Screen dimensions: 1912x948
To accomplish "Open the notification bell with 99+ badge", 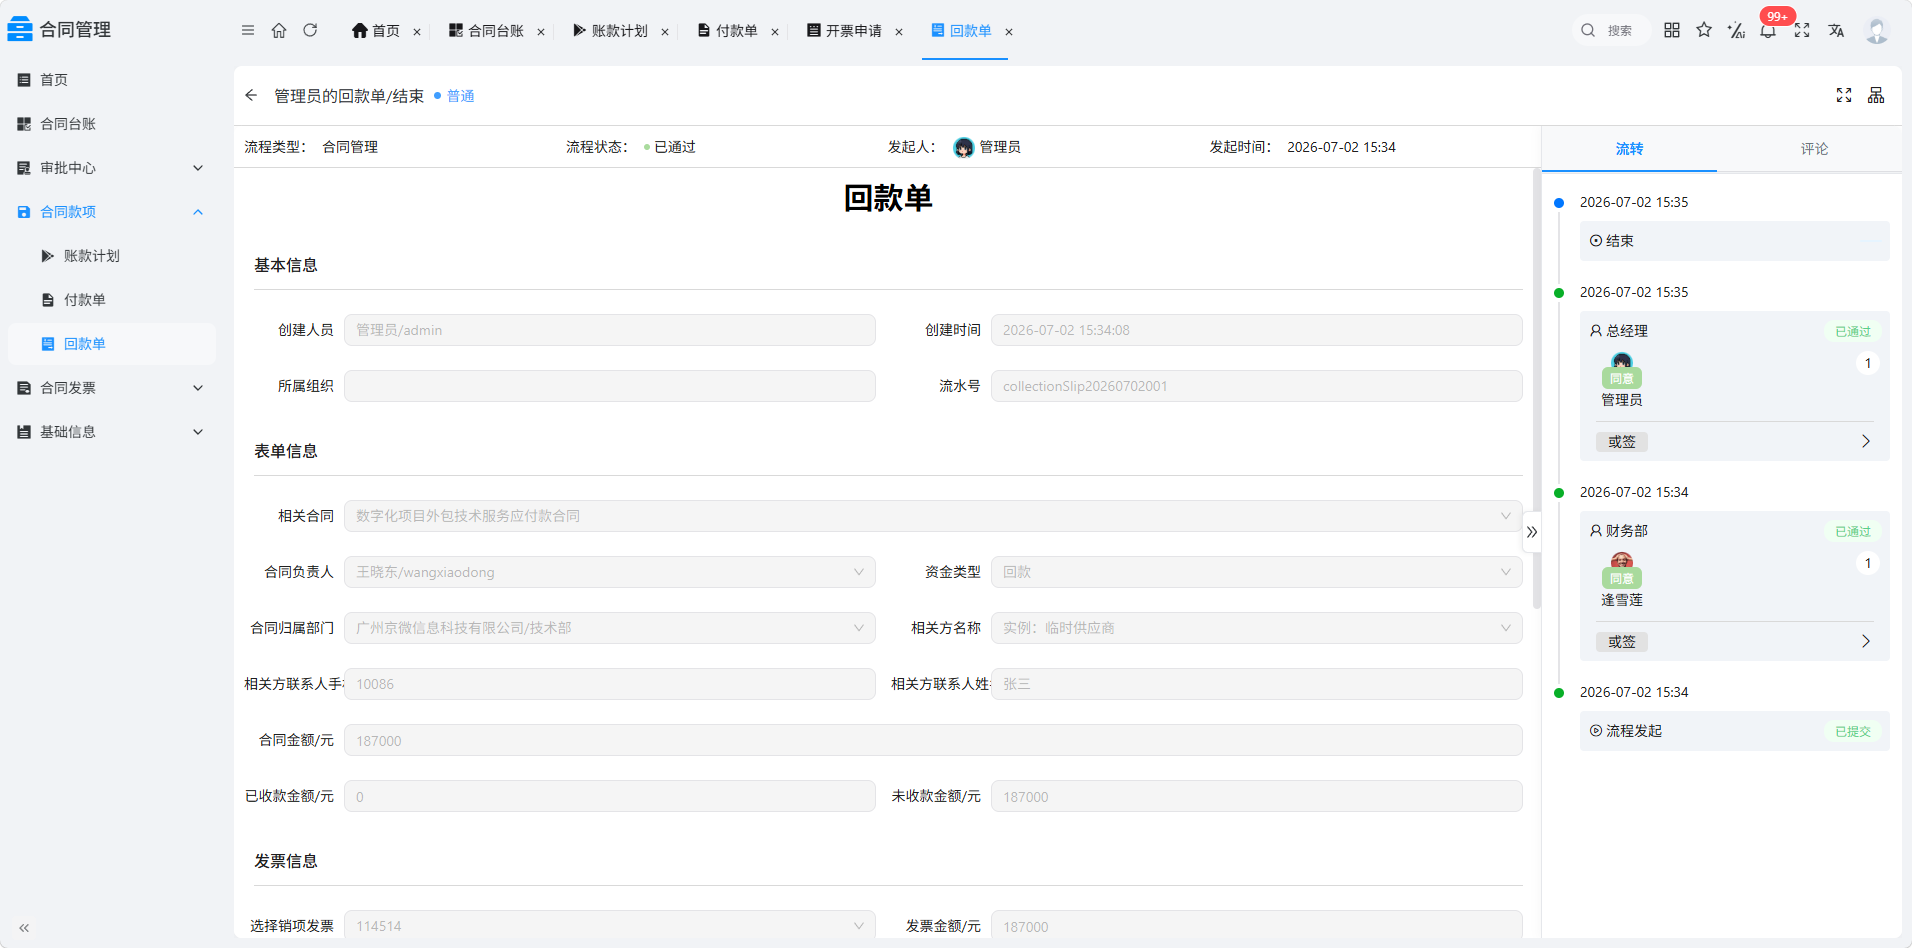I will (1768, 30).
